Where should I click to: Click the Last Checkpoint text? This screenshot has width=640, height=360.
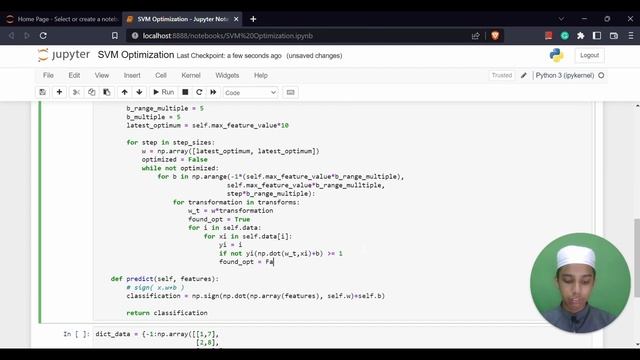pyautogui.click(x=229, y=56)
